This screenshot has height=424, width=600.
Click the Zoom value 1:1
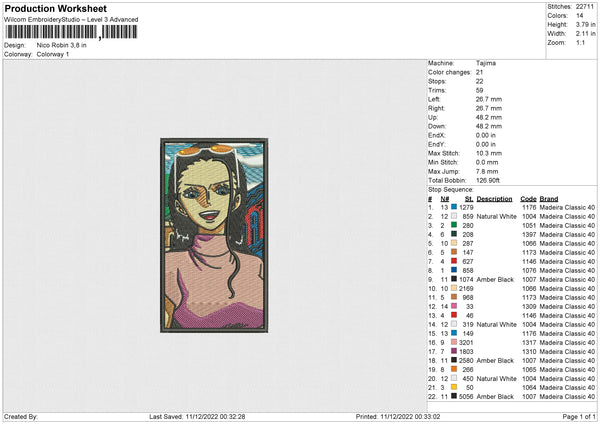tap(580, 42)
